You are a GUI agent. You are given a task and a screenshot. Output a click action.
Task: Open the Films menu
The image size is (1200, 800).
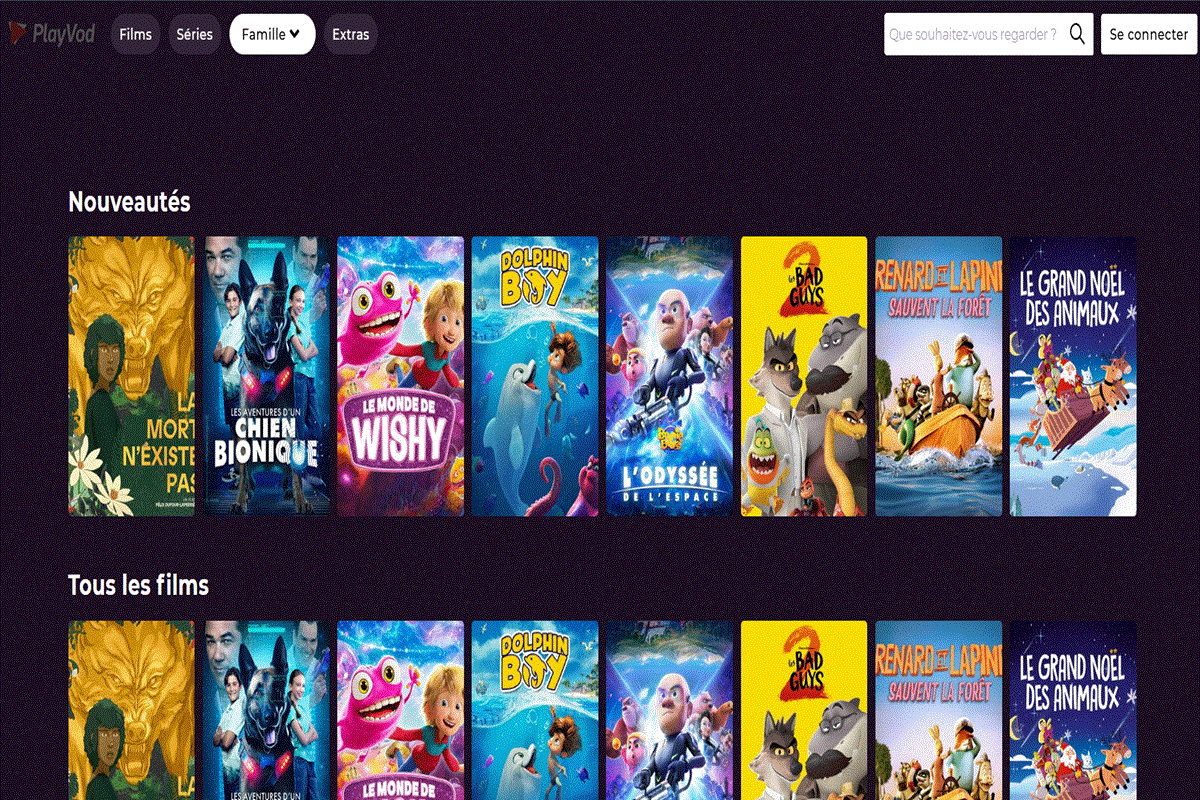pyautogui.click(x=135, y=33)
